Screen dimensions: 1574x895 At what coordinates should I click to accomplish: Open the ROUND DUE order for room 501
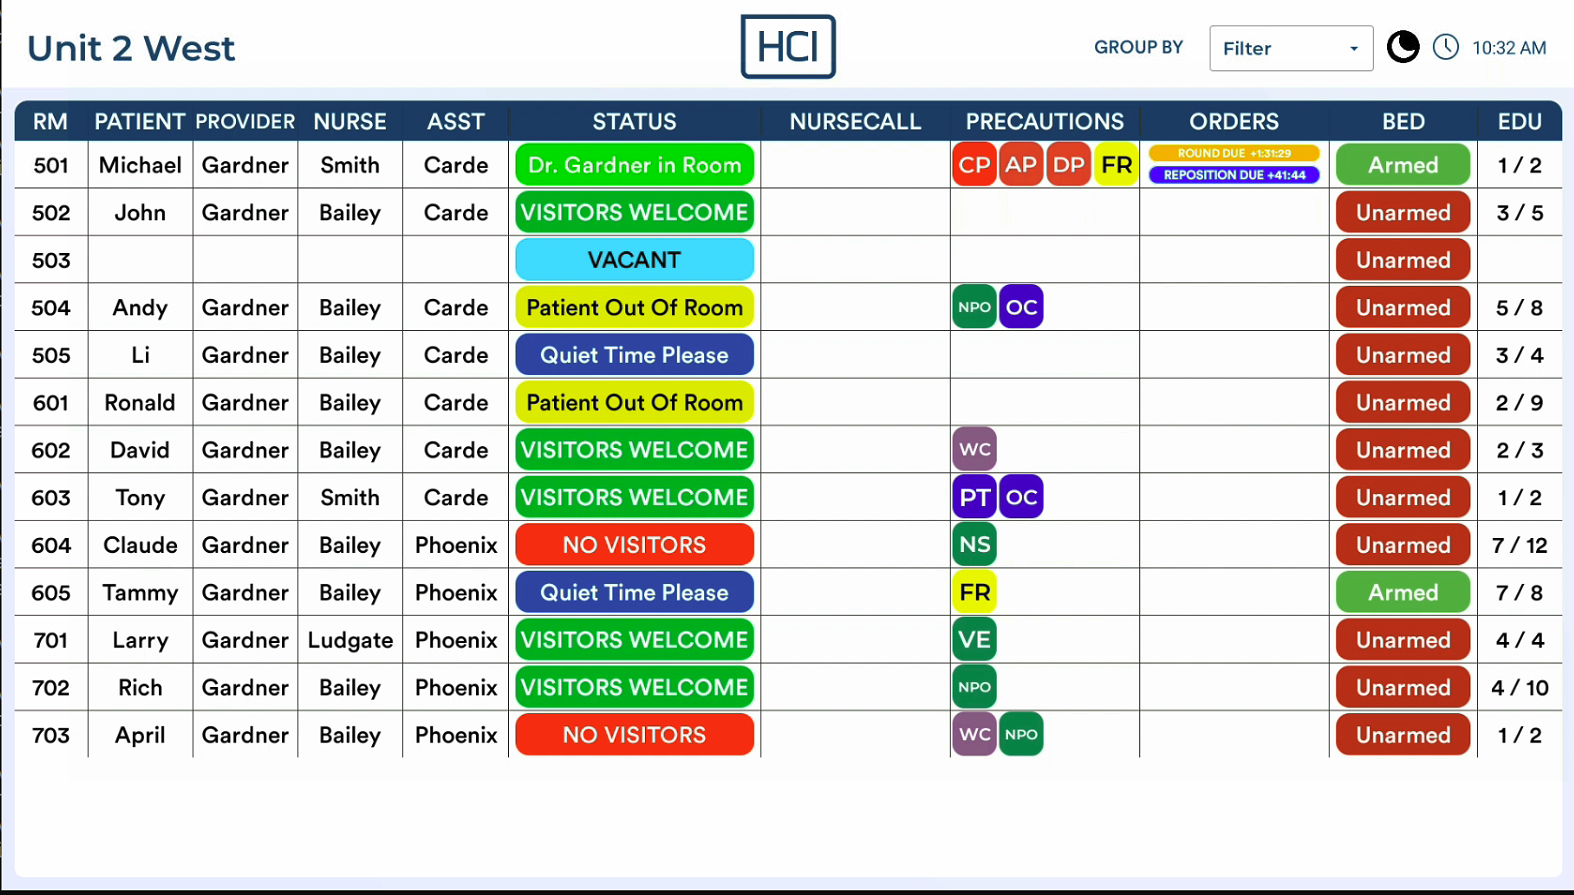pos(1234,153)
